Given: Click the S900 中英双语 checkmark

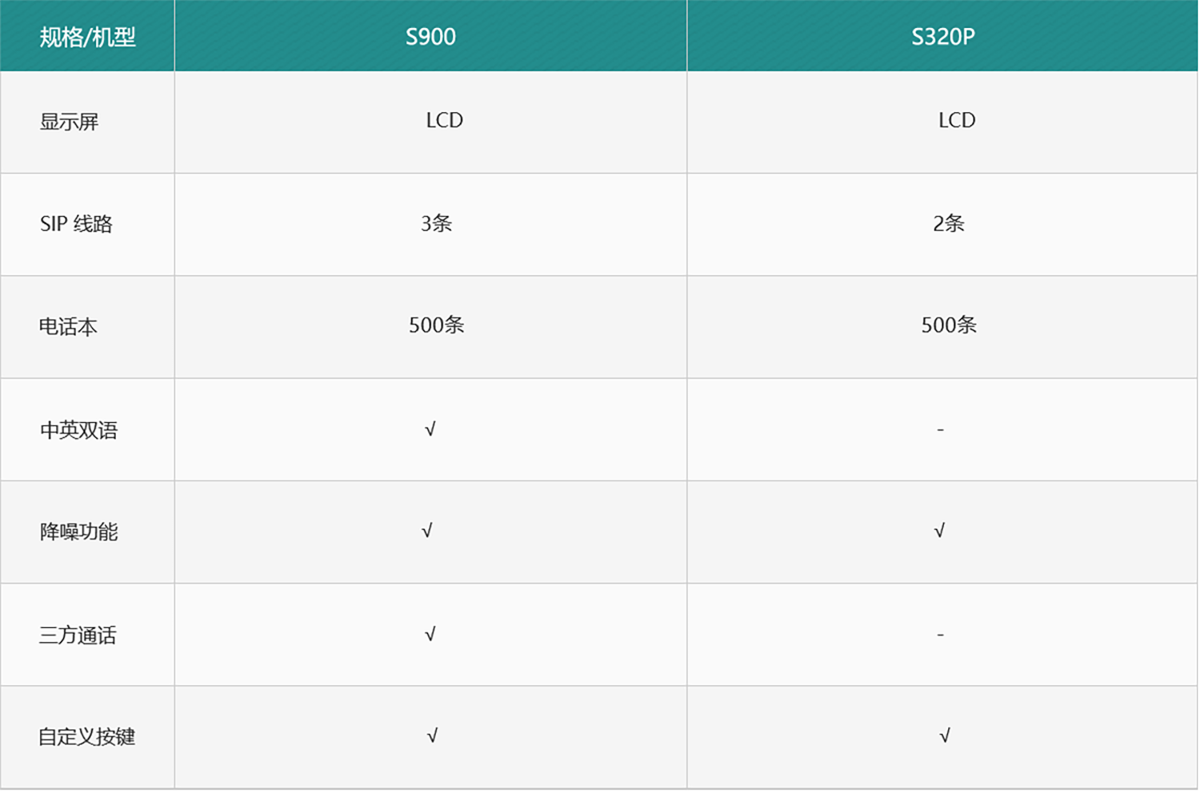Looking at the screenshot, I should (430, 430).
